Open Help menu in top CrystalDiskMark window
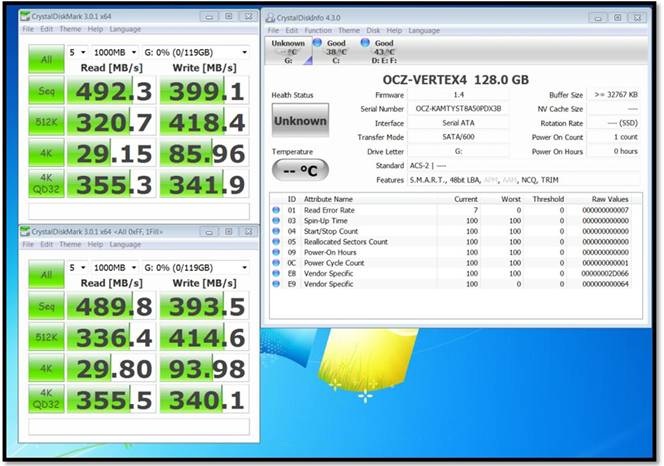Screen dimensions: 664x466 point(95,29)
